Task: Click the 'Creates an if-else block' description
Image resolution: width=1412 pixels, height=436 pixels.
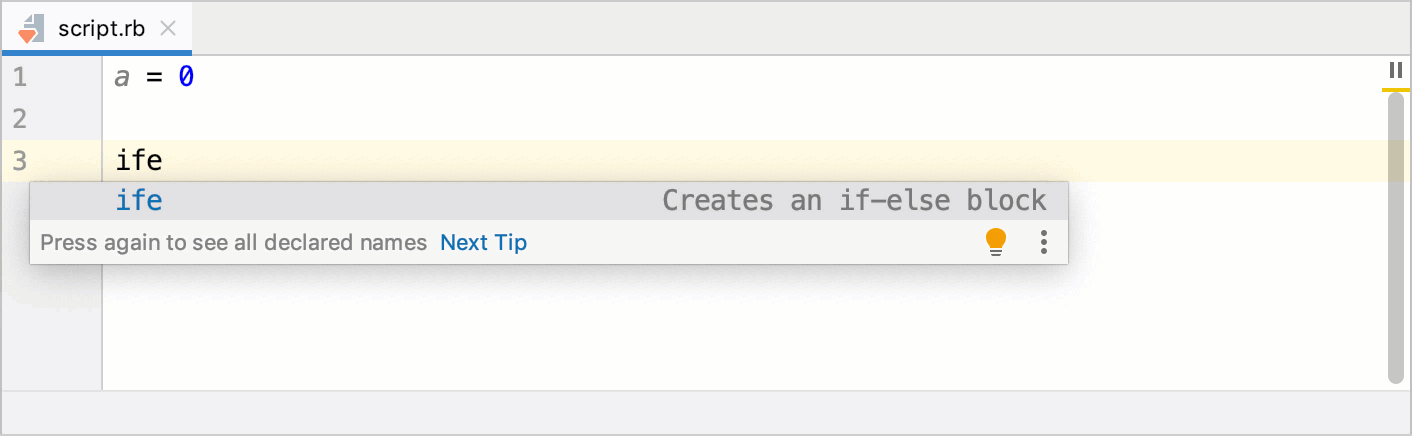Action: point(854,201)
